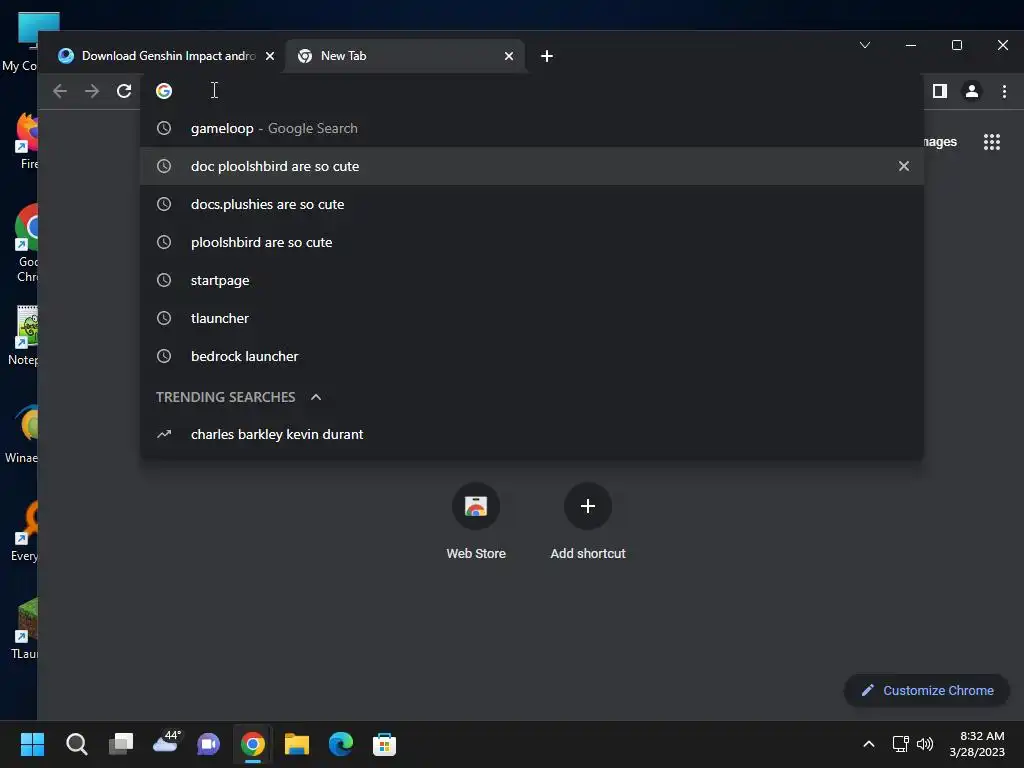Open the clock showing 8:32 AM
The height and width of the screenshot is (768, 1024).
pos(977,744)
